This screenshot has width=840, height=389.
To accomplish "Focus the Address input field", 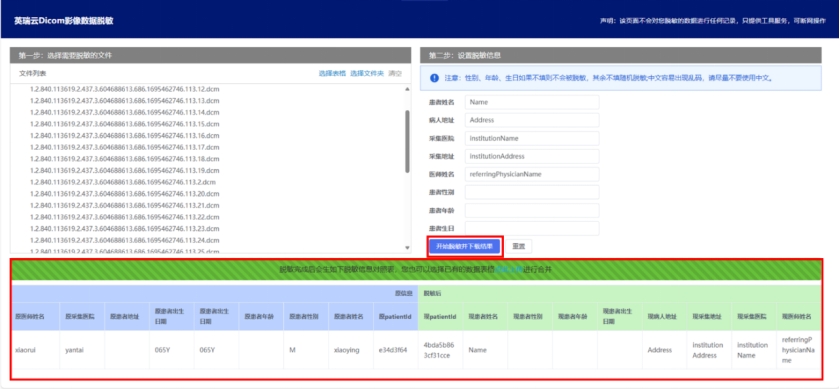I will pos(532,120).
